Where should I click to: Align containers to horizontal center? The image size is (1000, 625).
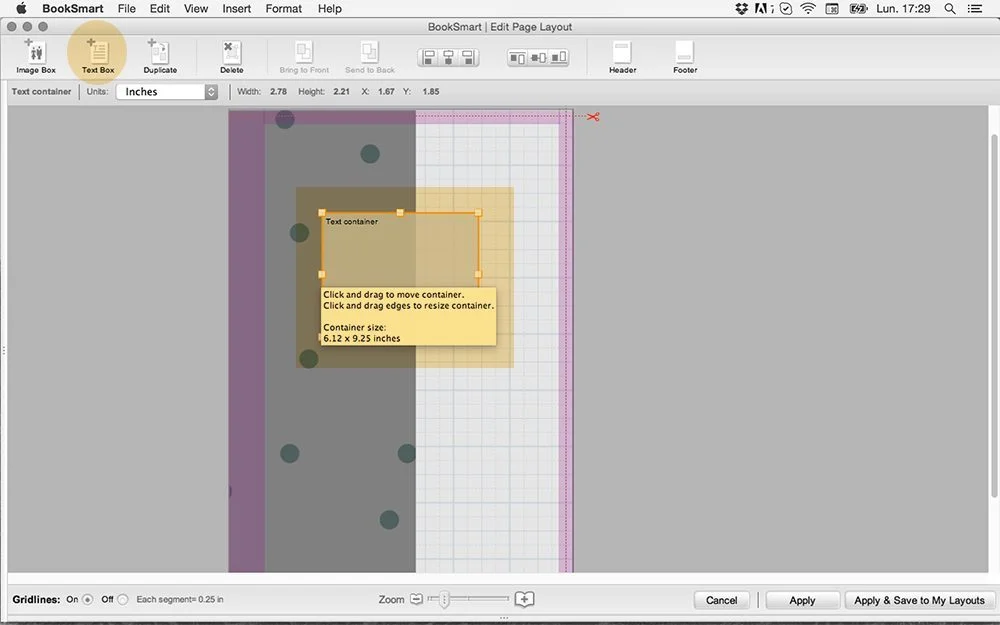click(448, 57)
